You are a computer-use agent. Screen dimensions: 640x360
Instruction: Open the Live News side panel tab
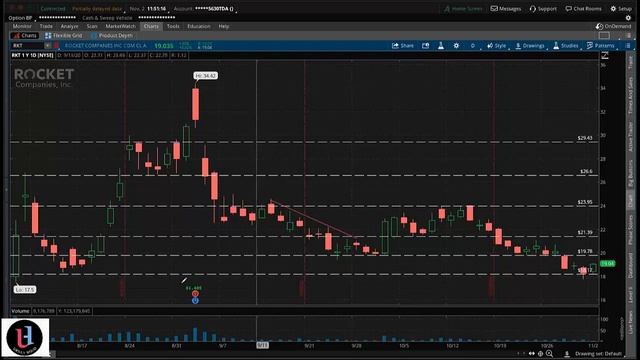pos(631,322)
